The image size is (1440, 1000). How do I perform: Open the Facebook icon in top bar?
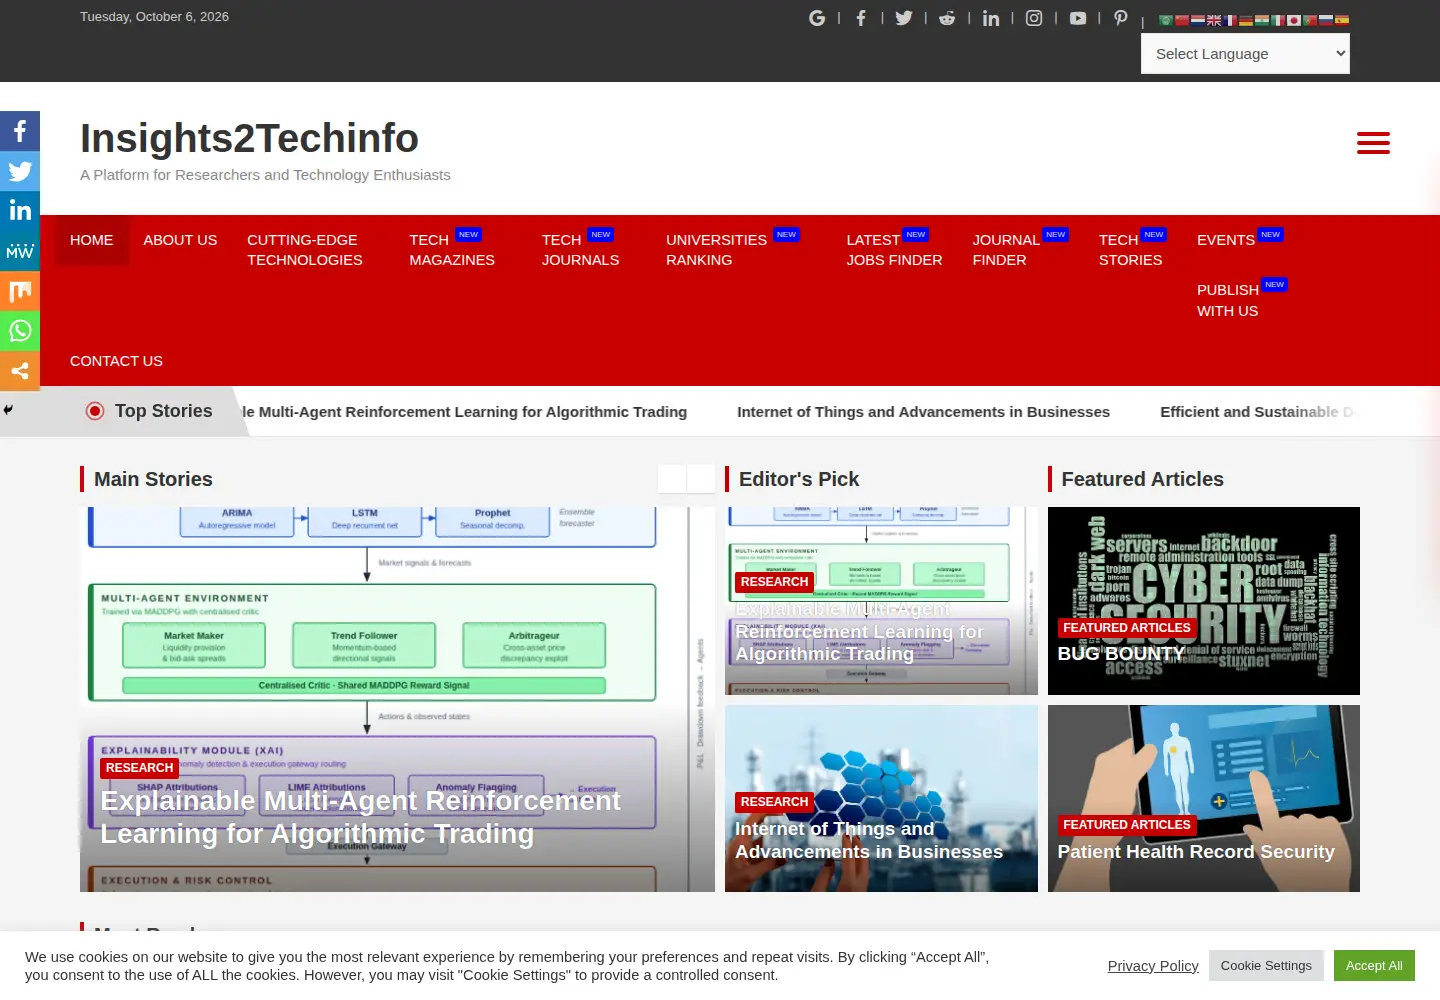click(x=861, y=18)
